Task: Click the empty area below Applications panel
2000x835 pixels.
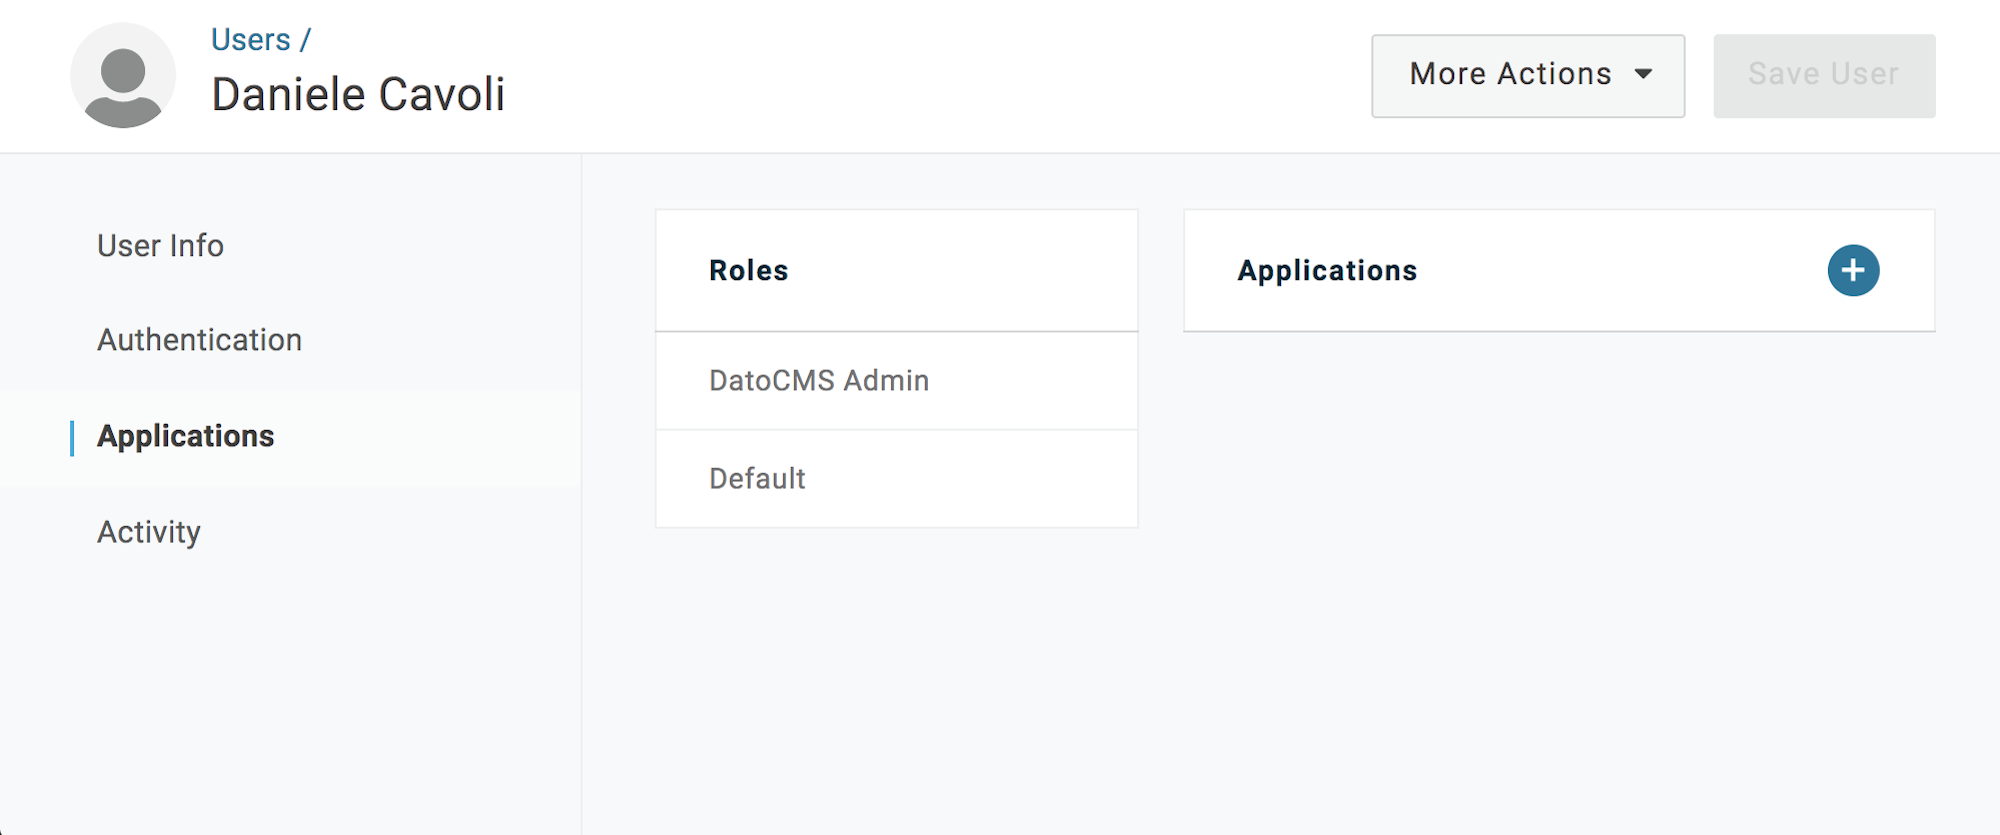Action: (1559, 580)
